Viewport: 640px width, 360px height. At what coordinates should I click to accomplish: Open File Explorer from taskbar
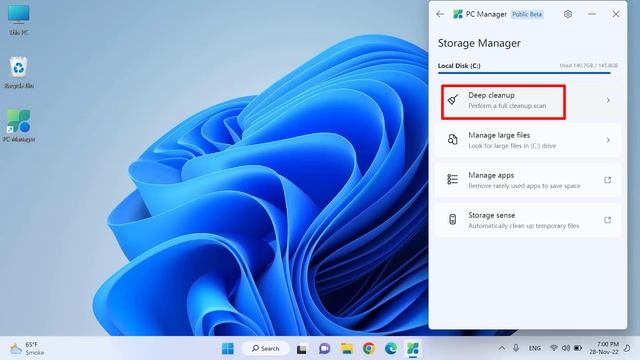pos(347,349)
